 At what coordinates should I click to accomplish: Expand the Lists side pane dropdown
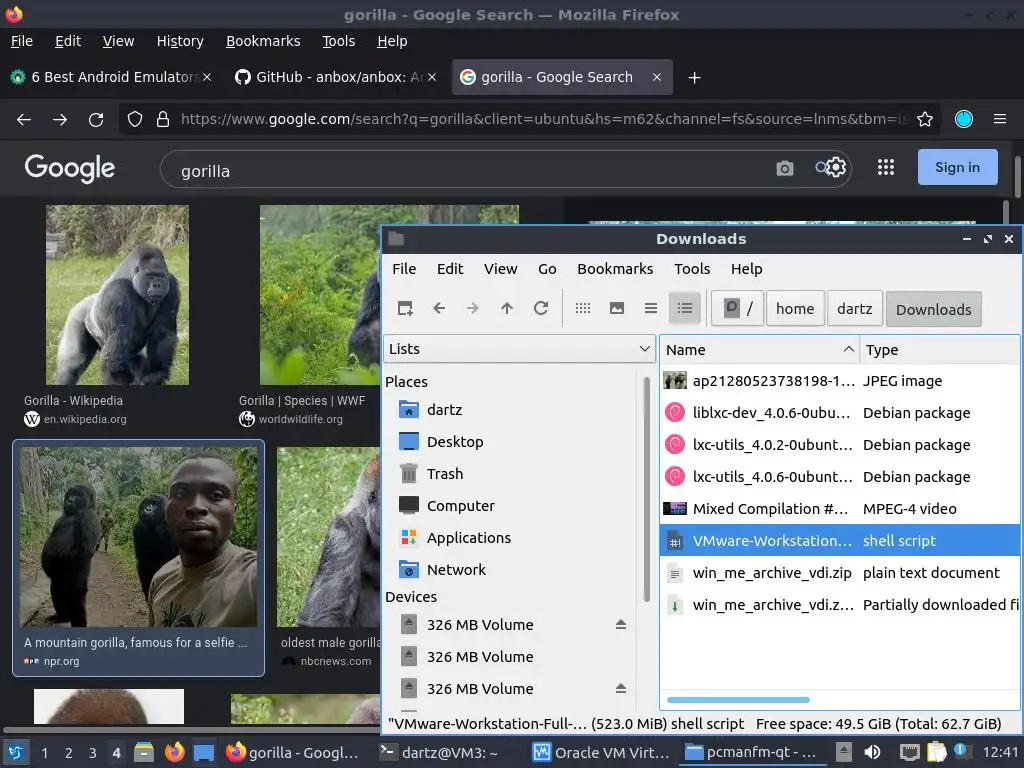coord(519,349)
